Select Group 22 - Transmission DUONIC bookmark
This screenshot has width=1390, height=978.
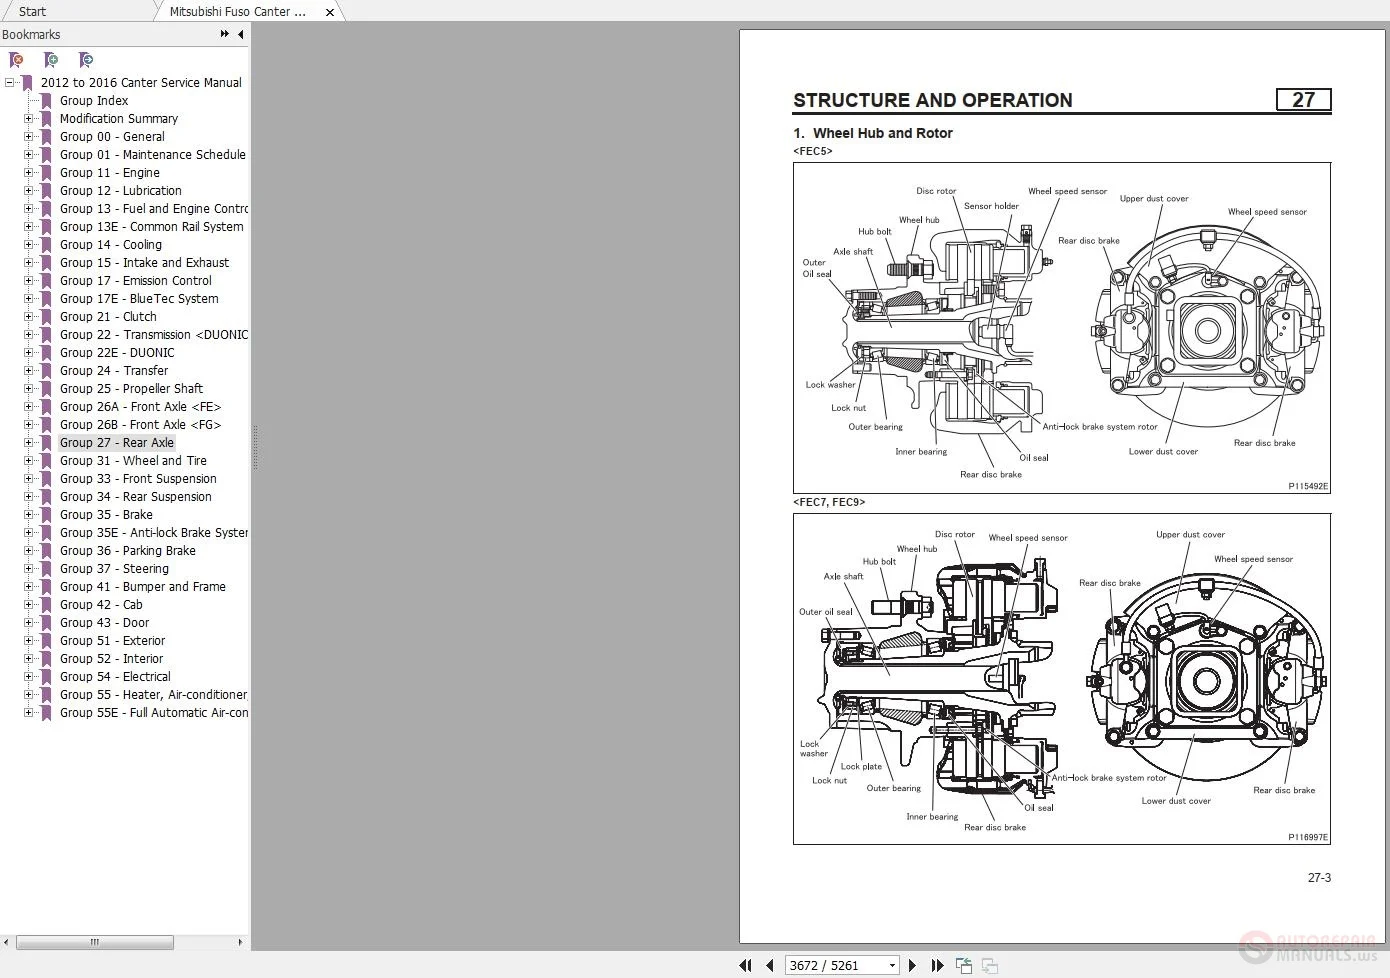point(153,335)
